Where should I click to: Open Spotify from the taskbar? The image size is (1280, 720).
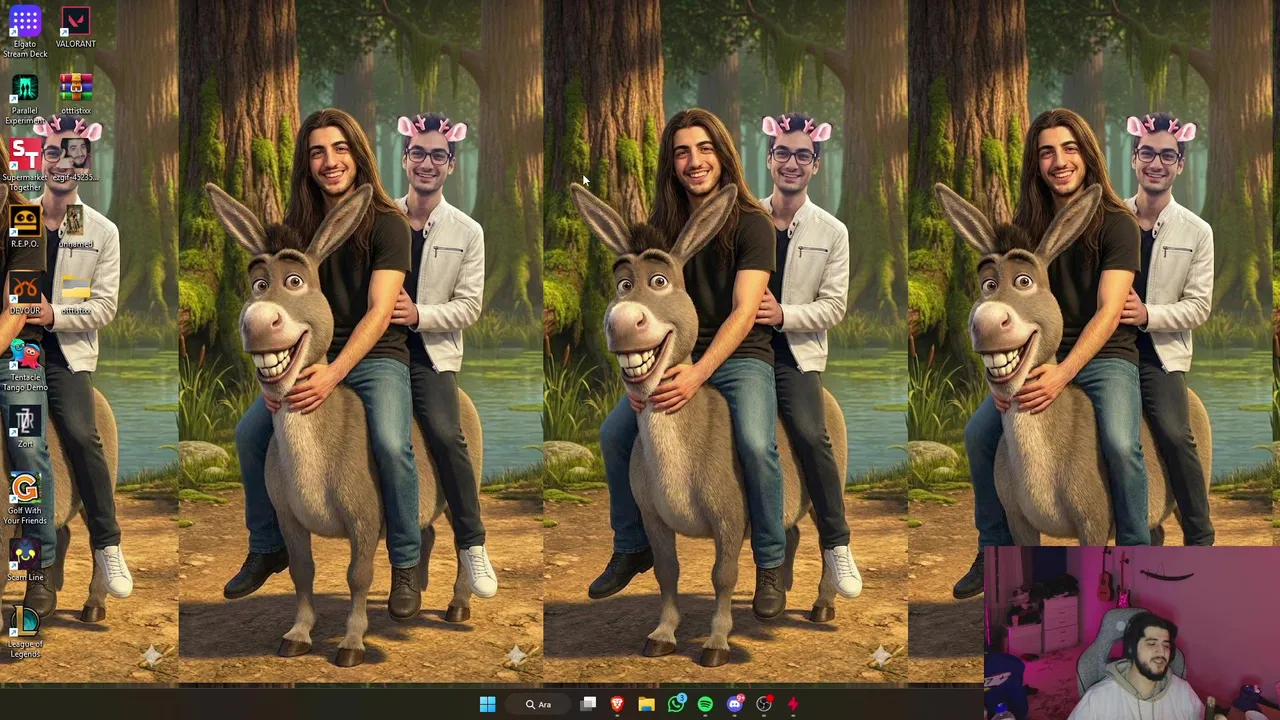[705, 704]
